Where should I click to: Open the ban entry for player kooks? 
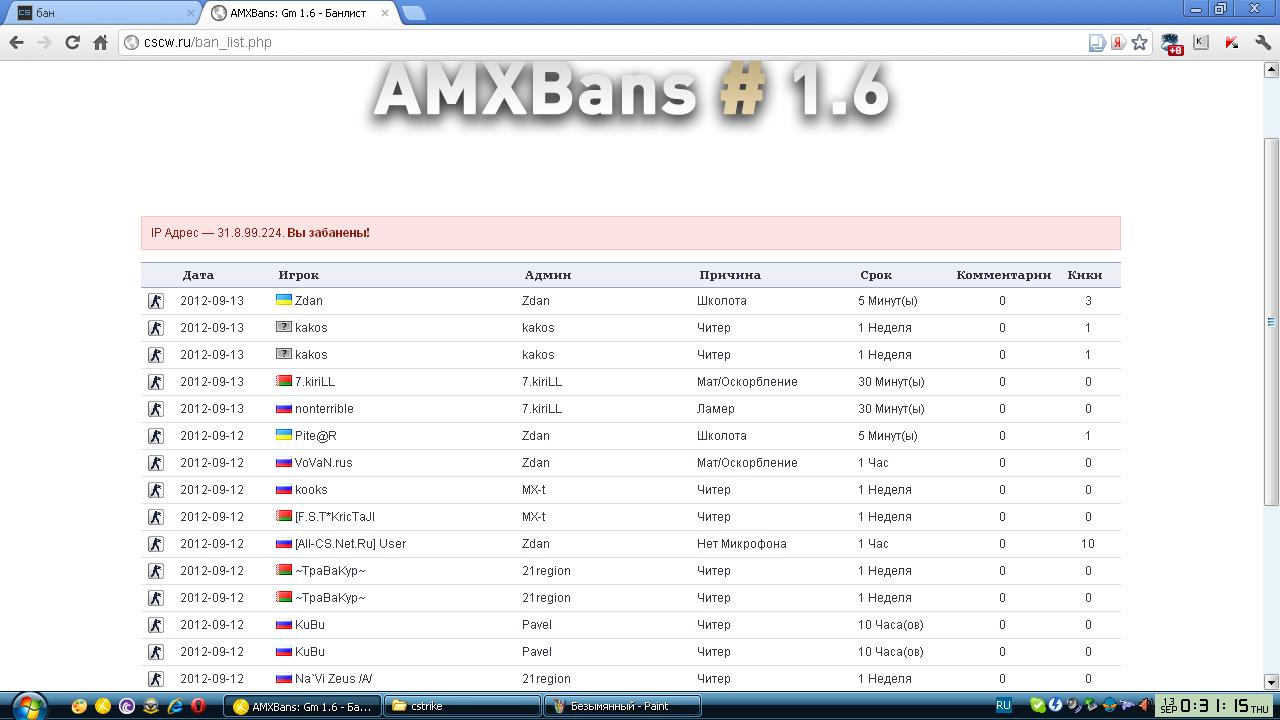pyautogui.click(x=311, y=489)
